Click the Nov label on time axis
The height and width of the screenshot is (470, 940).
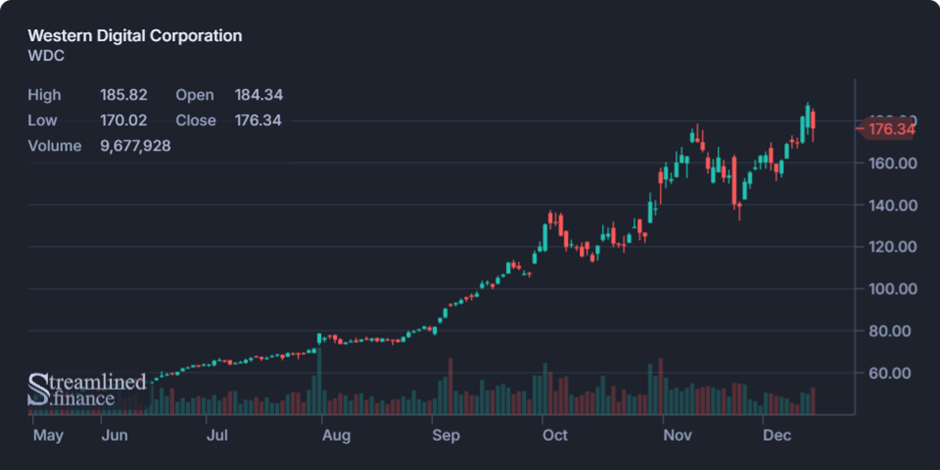(x=678, y=435)
